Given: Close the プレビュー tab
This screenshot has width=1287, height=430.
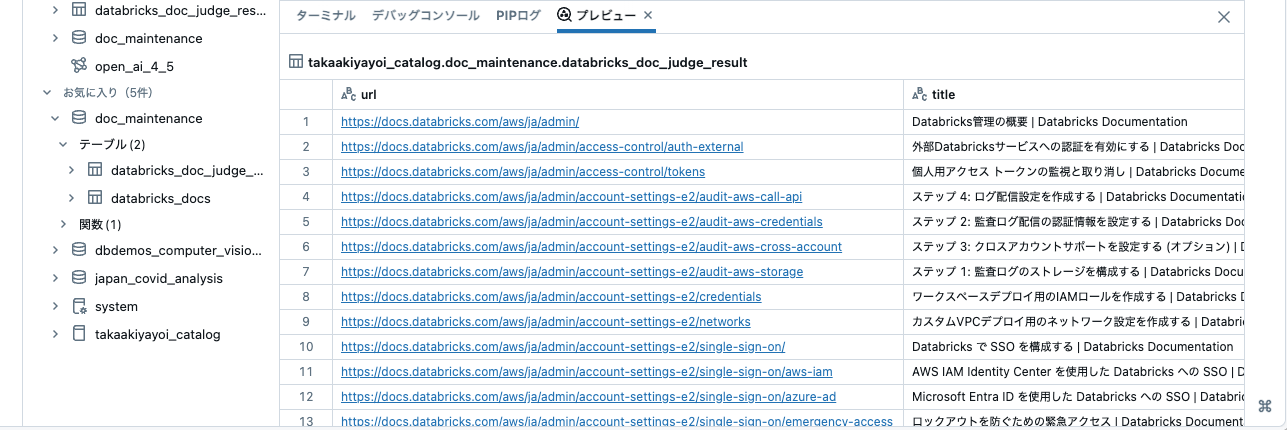Looking at the screenshot, I should pyautogui.click(x=648, y=15).
